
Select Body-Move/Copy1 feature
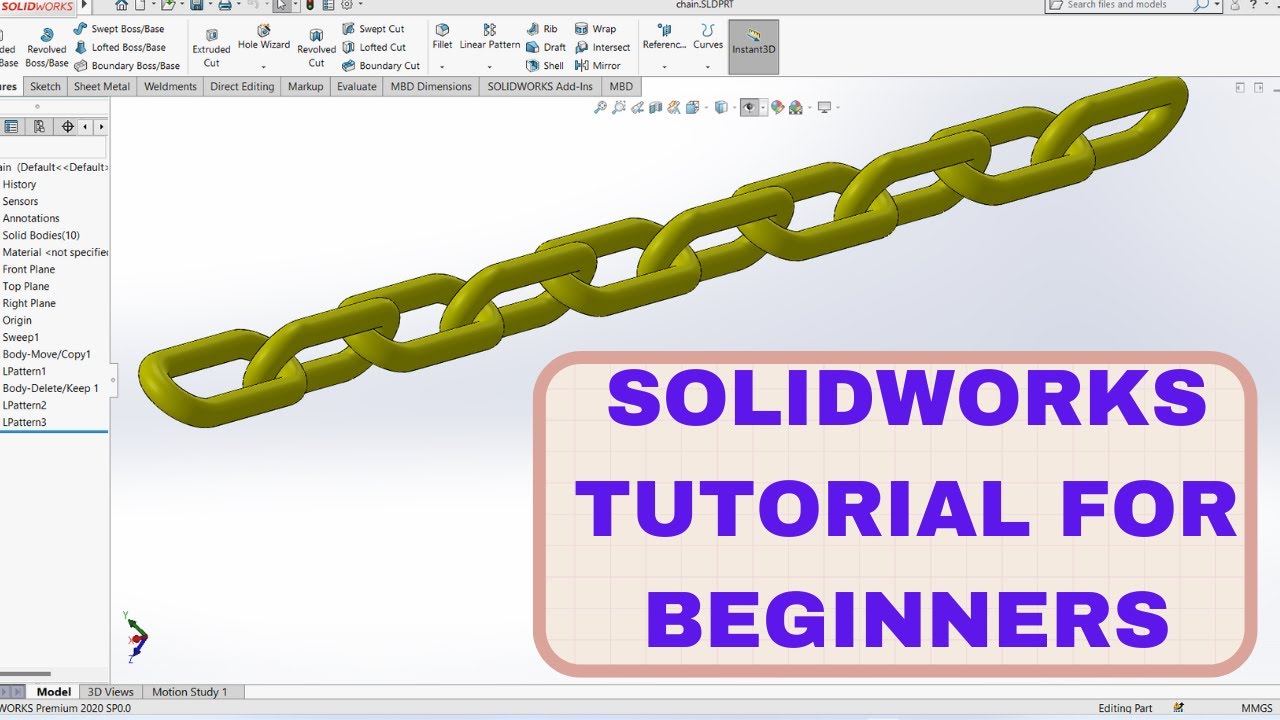(46, 354)
